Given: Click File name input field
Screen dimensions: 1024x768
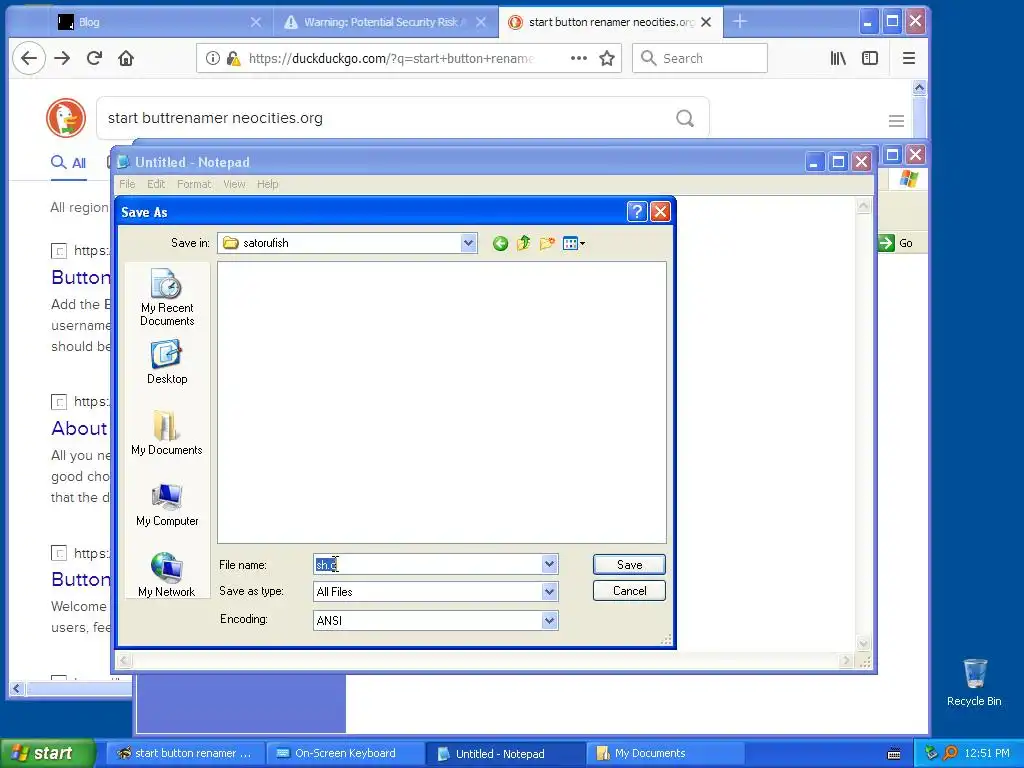Looking at the screenshot, I should coord(428,564).
